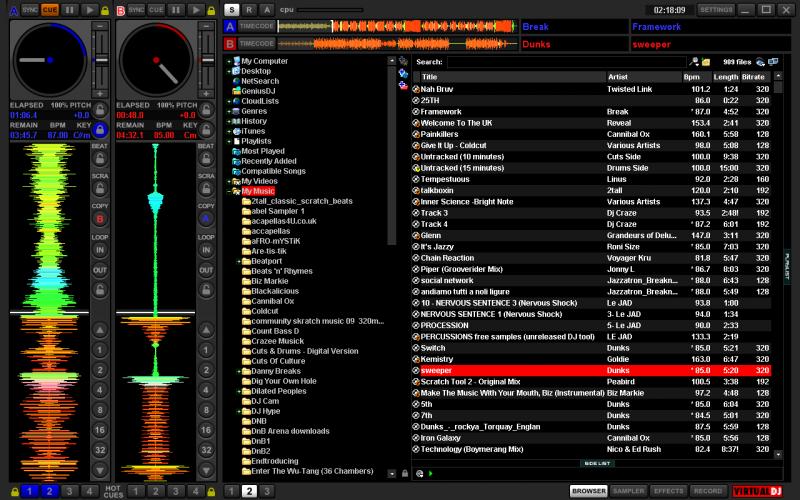
Task: Toggle deck B yellow padlock
Action: coord(211,10)
